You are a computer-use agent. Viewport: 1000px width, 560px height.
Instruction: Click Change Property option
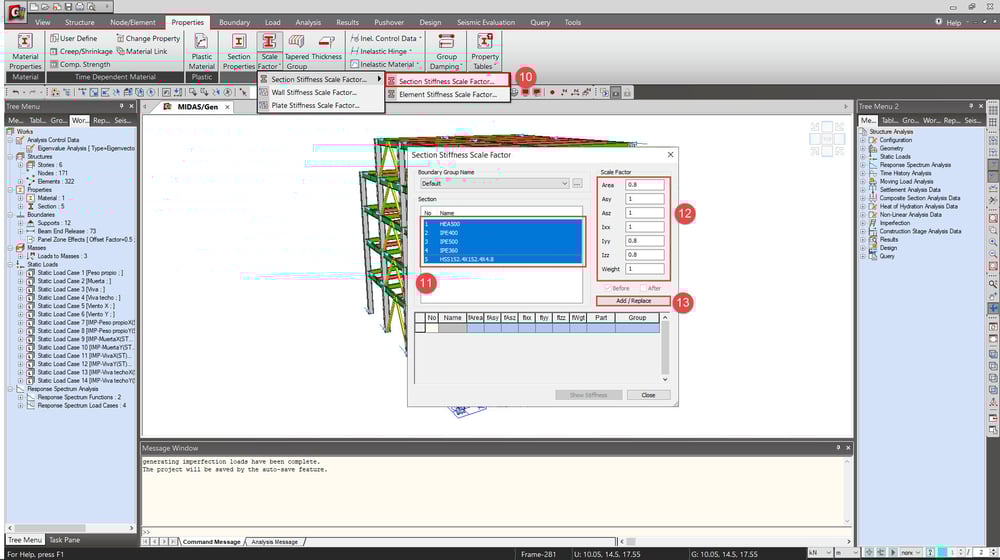pyautogui.click(x=148, y=38)
